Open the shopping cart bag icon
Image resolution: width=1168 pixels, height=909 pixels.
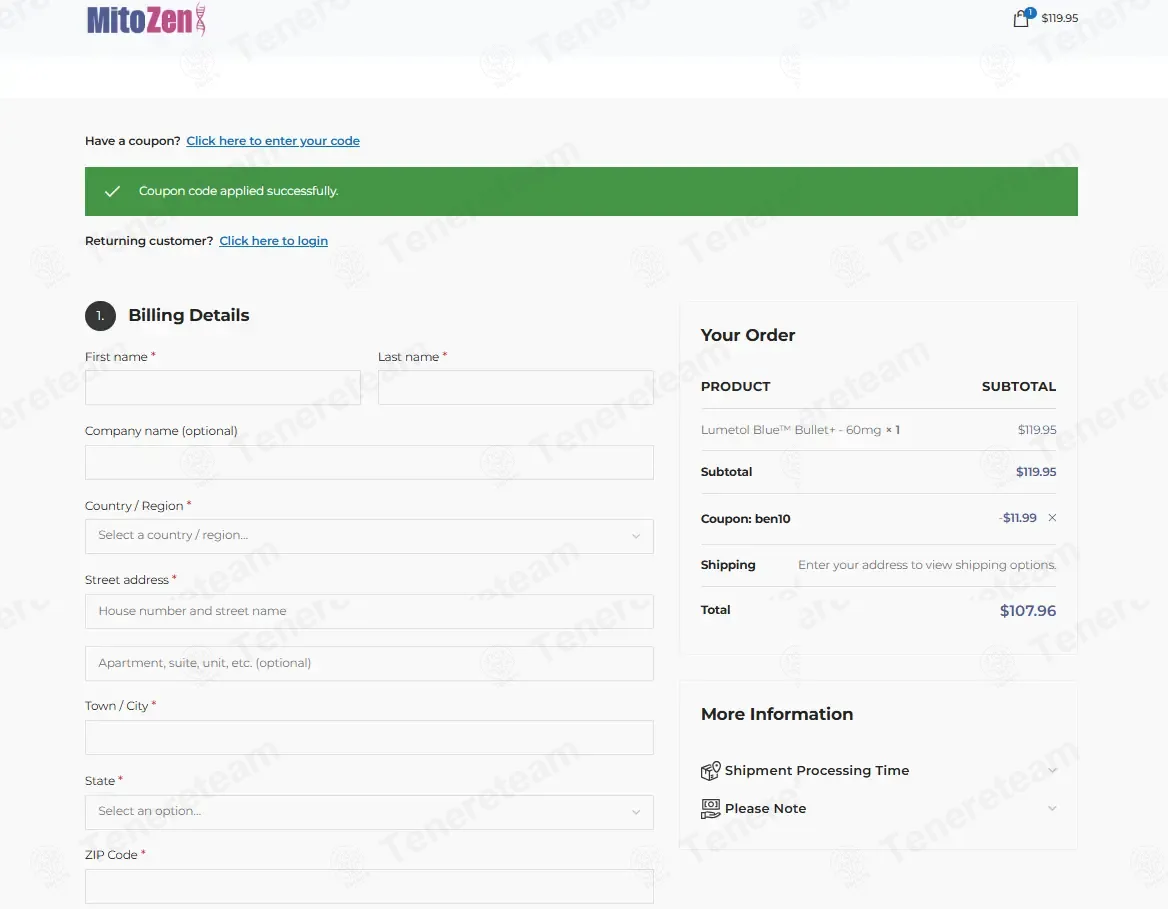pyautogui.click(x=1021, y=18)
